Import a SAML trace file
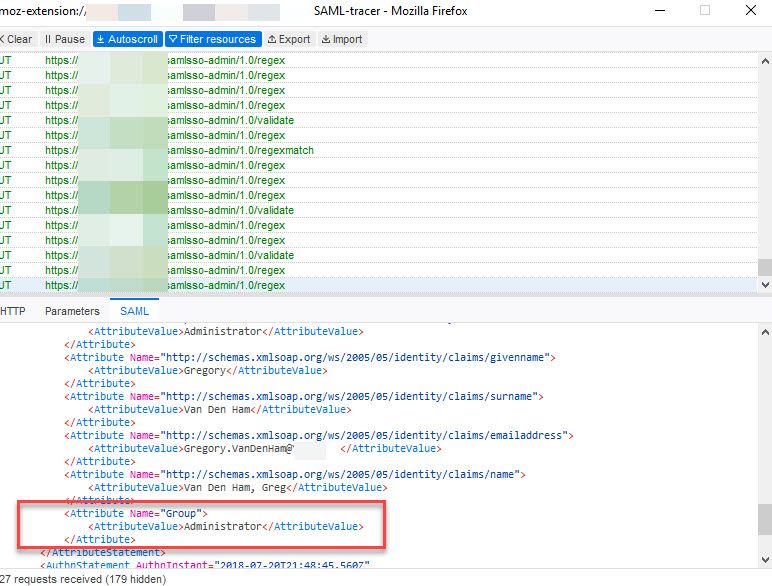Viewport: 772px width, 586px height. pyautogui.click(x=342, y=39)
